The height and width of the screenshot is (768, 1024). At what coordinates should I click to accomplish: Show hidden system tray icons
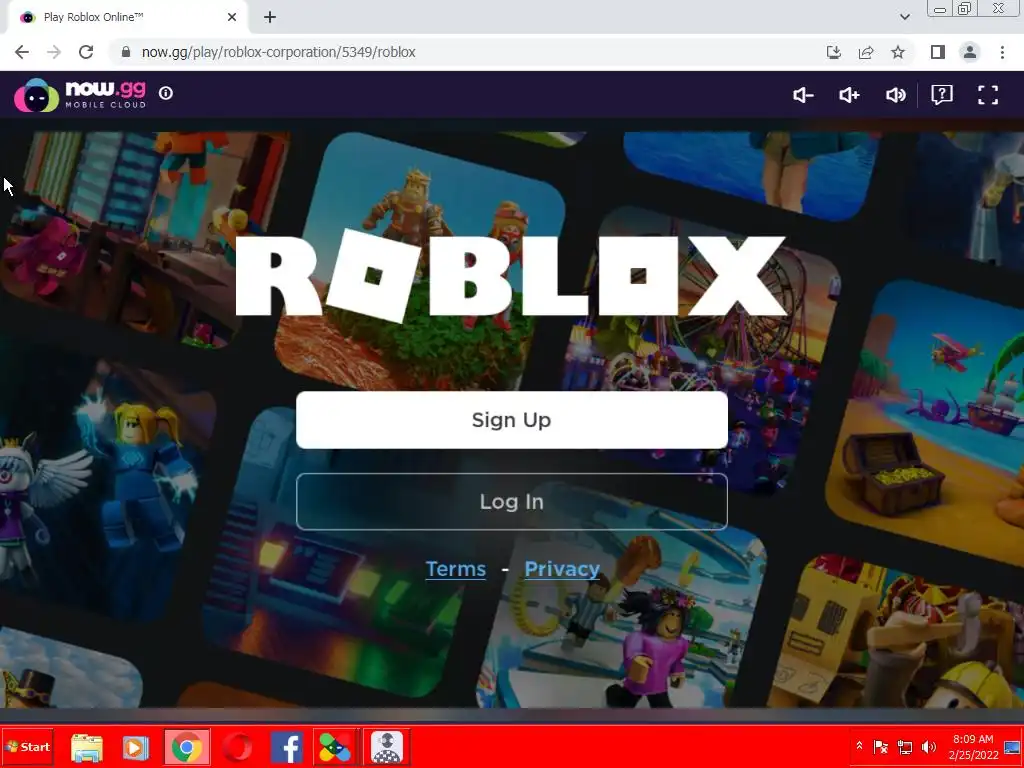[859, 746]
